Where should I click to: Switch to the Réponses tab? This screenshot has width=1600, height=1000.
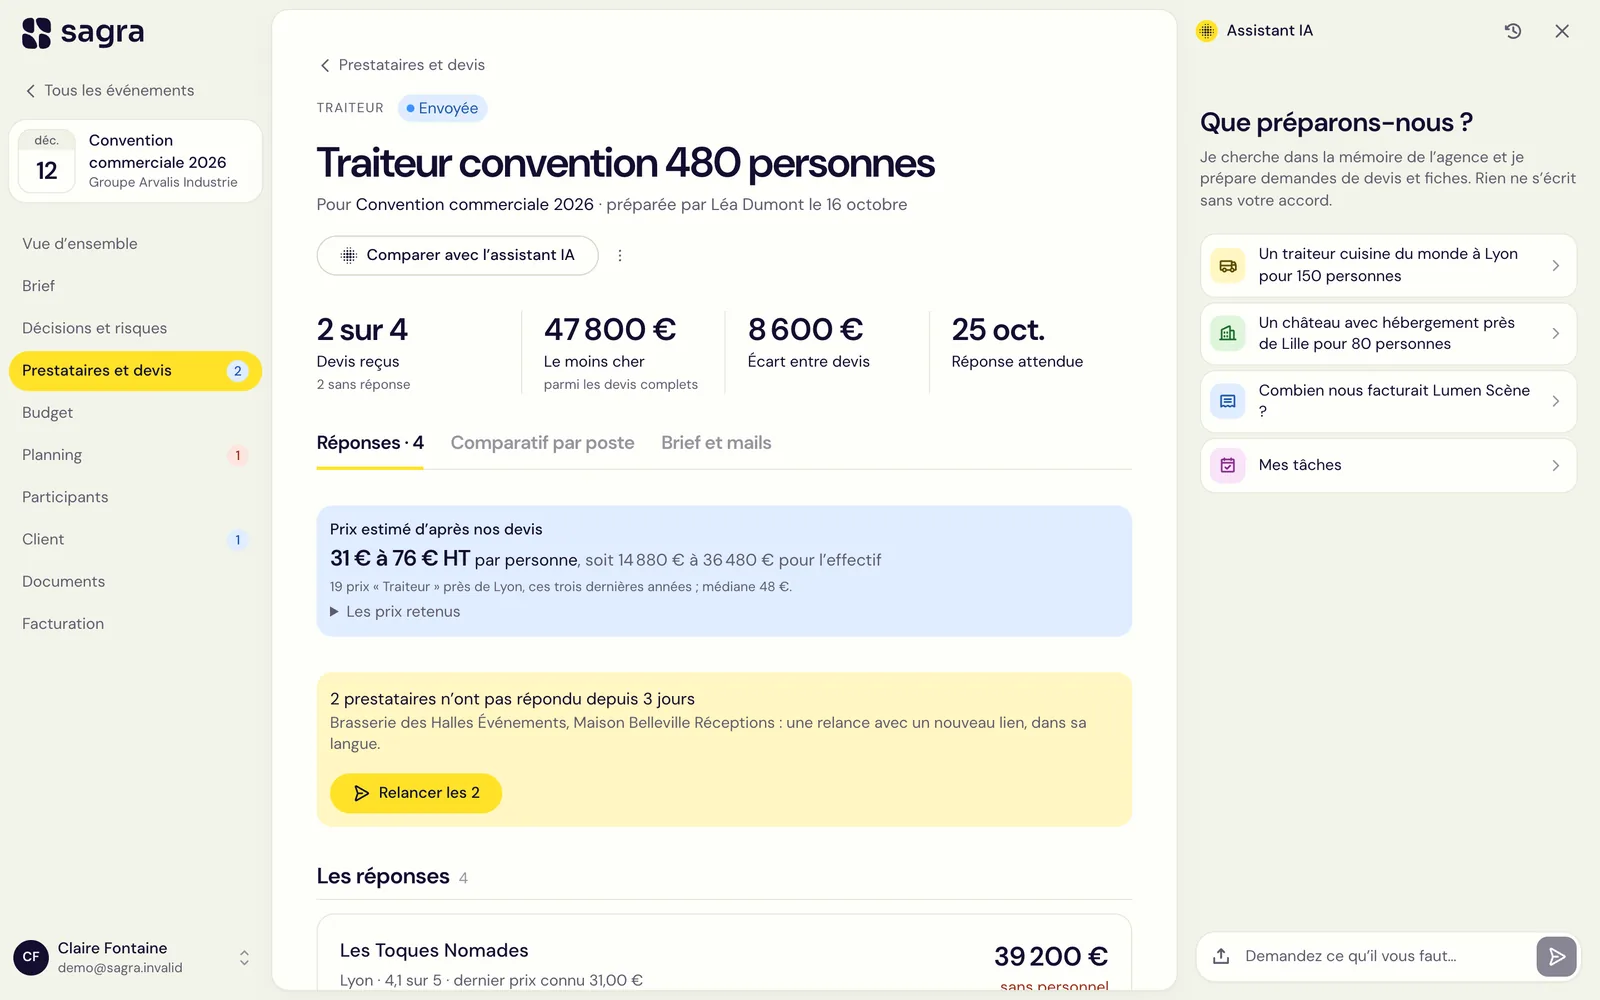pyautogui.click(x=370, y=443)
